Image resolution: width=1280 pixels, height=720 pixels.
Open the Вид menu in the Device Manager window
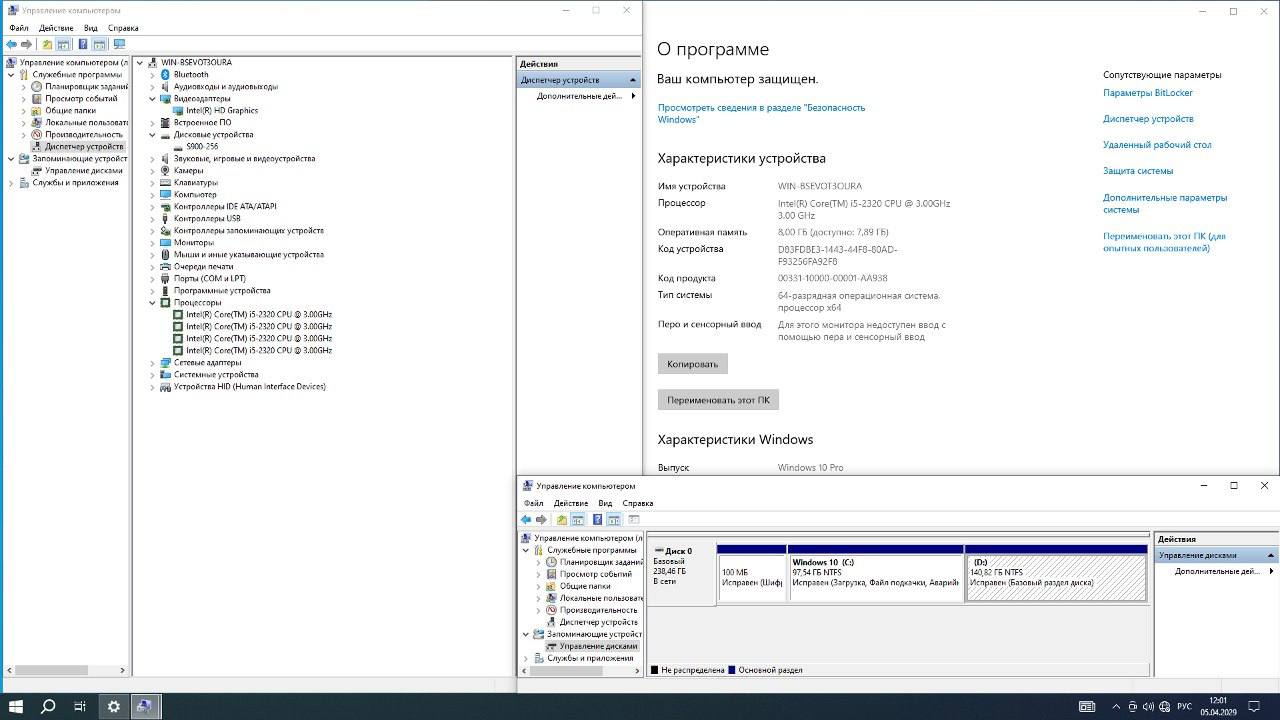click(91, 28)
